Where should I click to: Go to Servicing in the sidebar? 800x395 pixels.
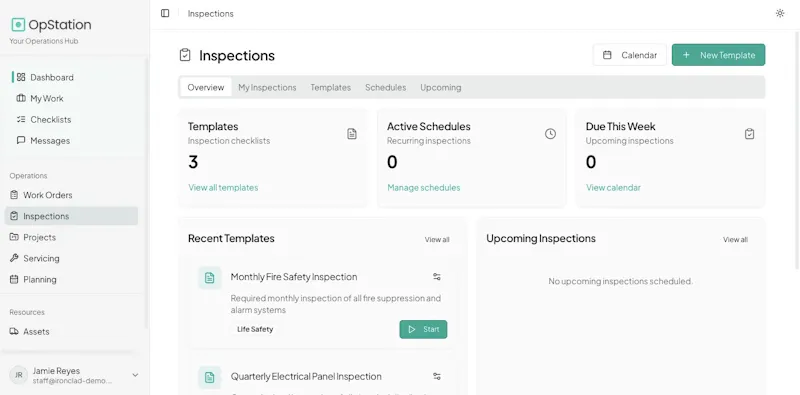[x=71, y=258]
